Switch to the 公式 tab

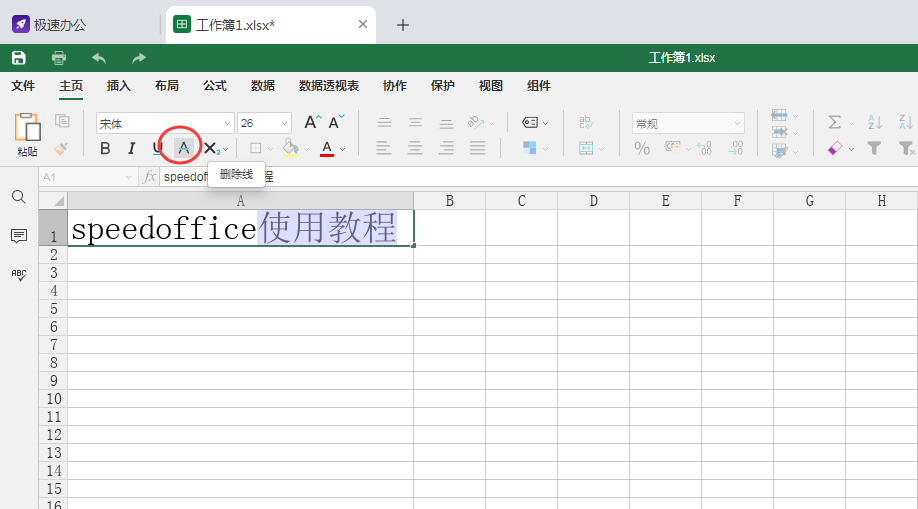215,86
